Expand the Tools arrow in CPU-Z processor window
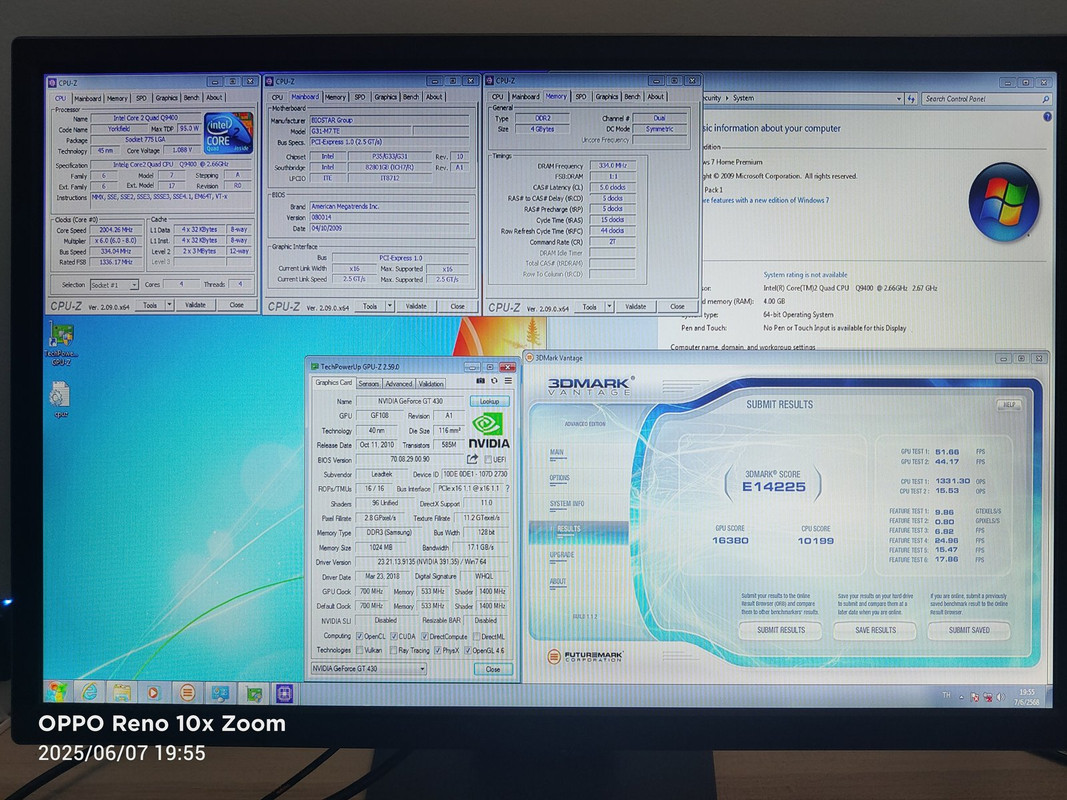Image resolution: width=1067 pixels, height=800 pixels. click(169, 305)
